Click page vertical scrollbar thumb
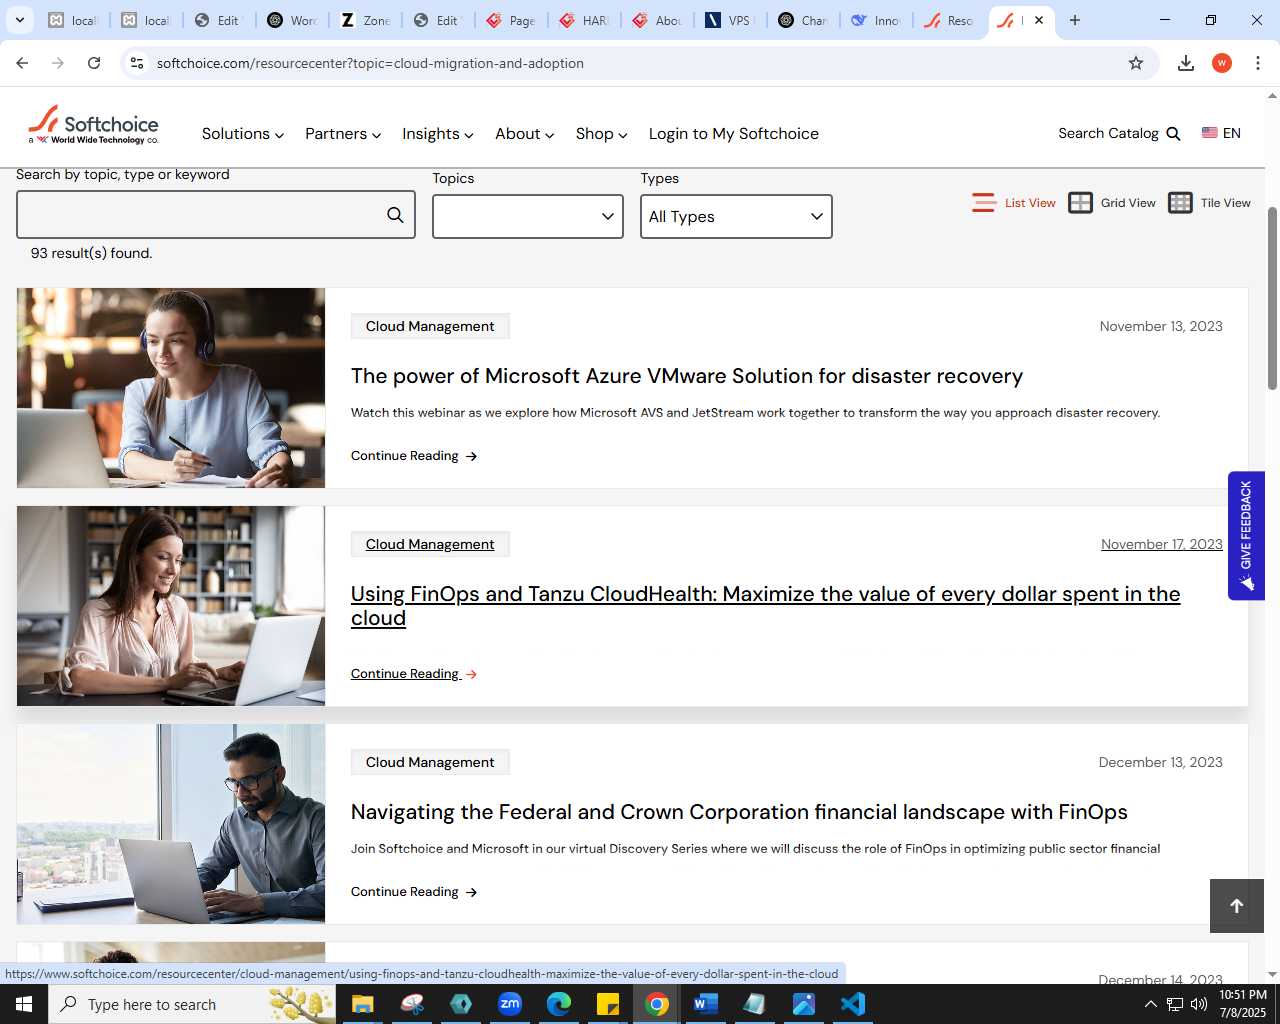Viewport: 1280px width, 1024px height. pos(1272,298)
